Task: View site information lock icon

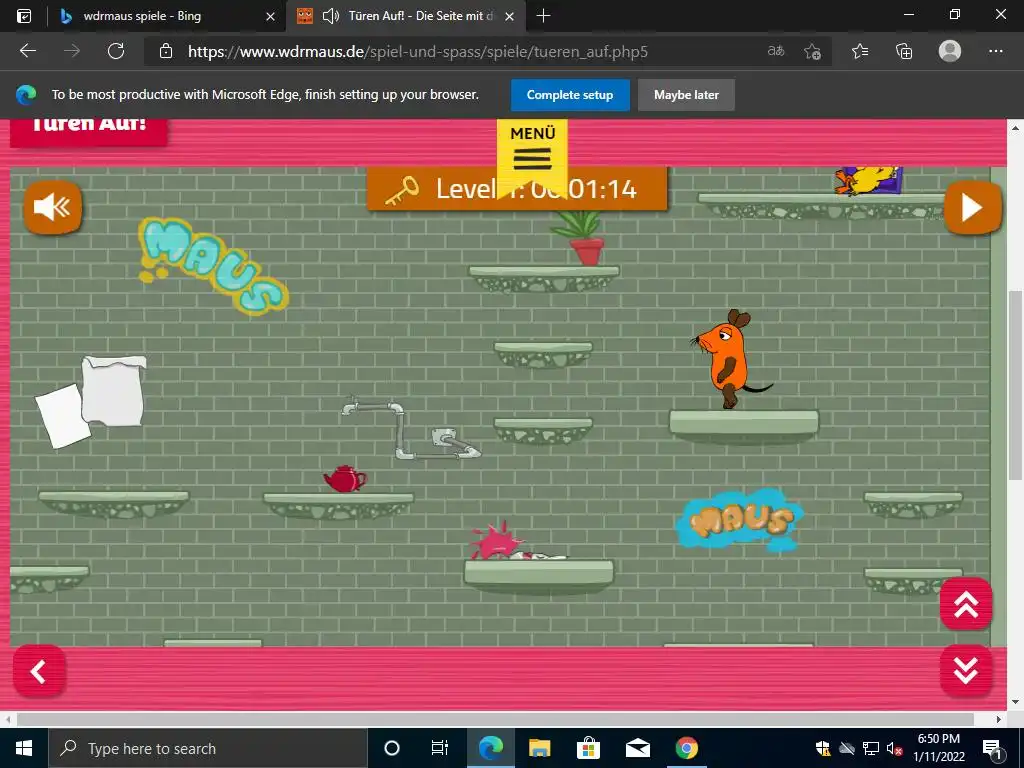Action: click(166, 51)
